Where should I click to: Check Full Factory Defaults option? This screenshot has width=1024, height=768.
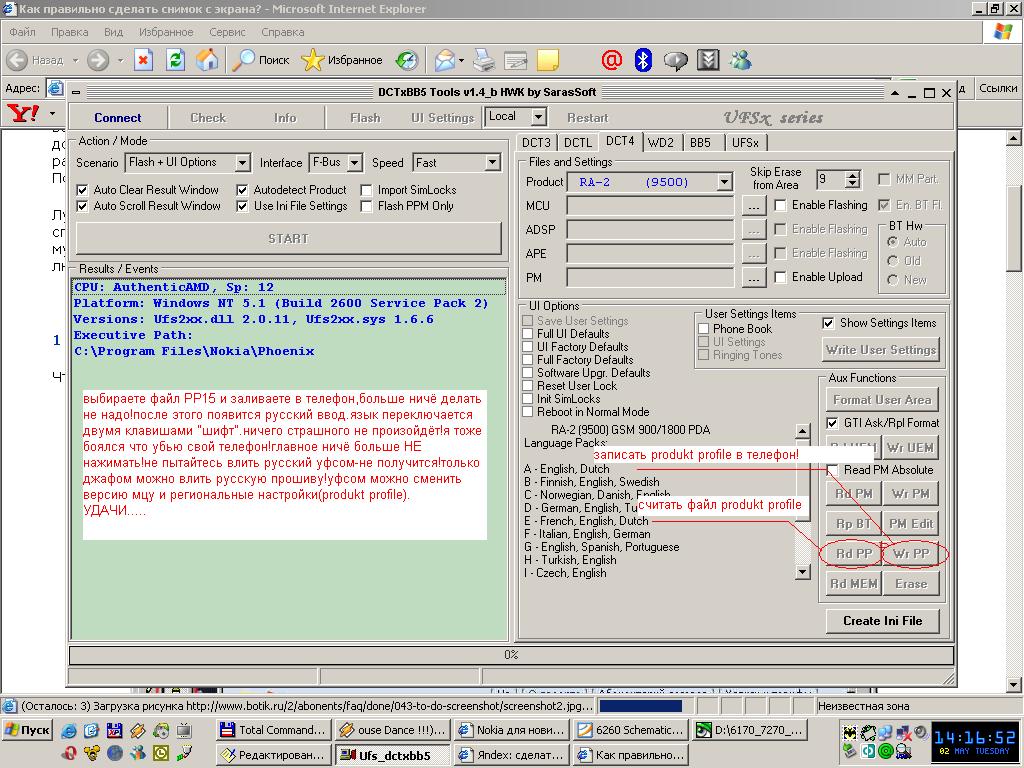[528, 359]
